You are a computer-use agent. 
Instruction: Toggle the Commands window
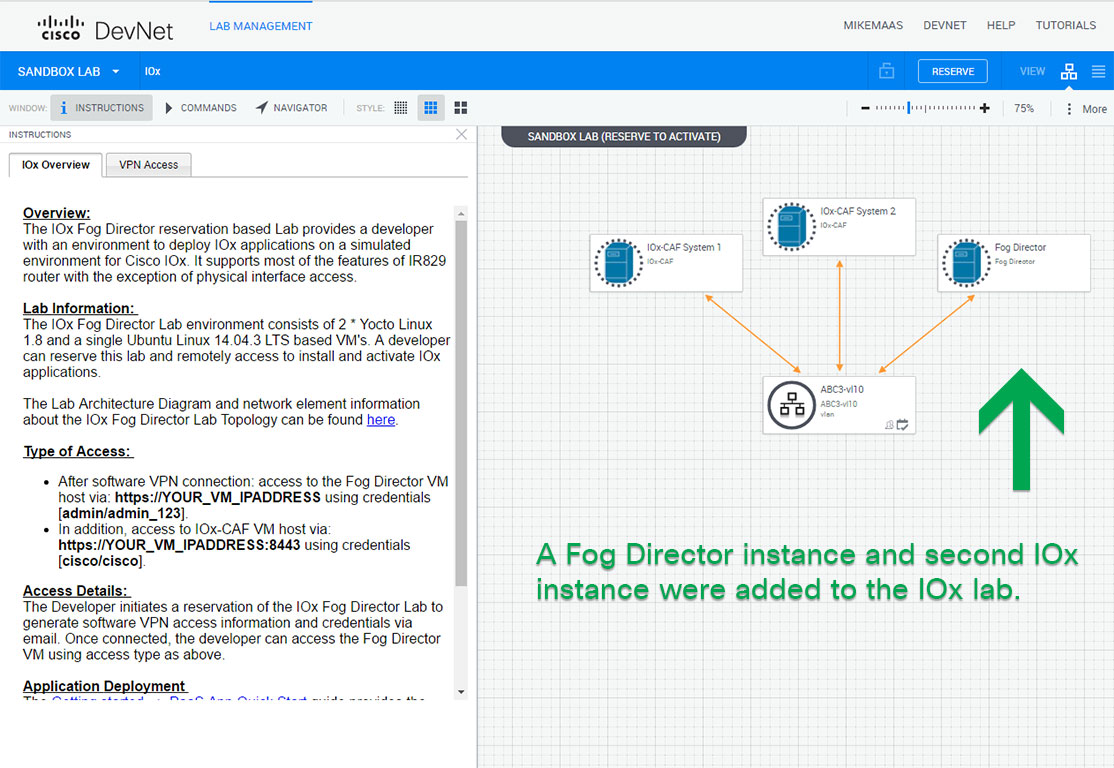point(201,108)
